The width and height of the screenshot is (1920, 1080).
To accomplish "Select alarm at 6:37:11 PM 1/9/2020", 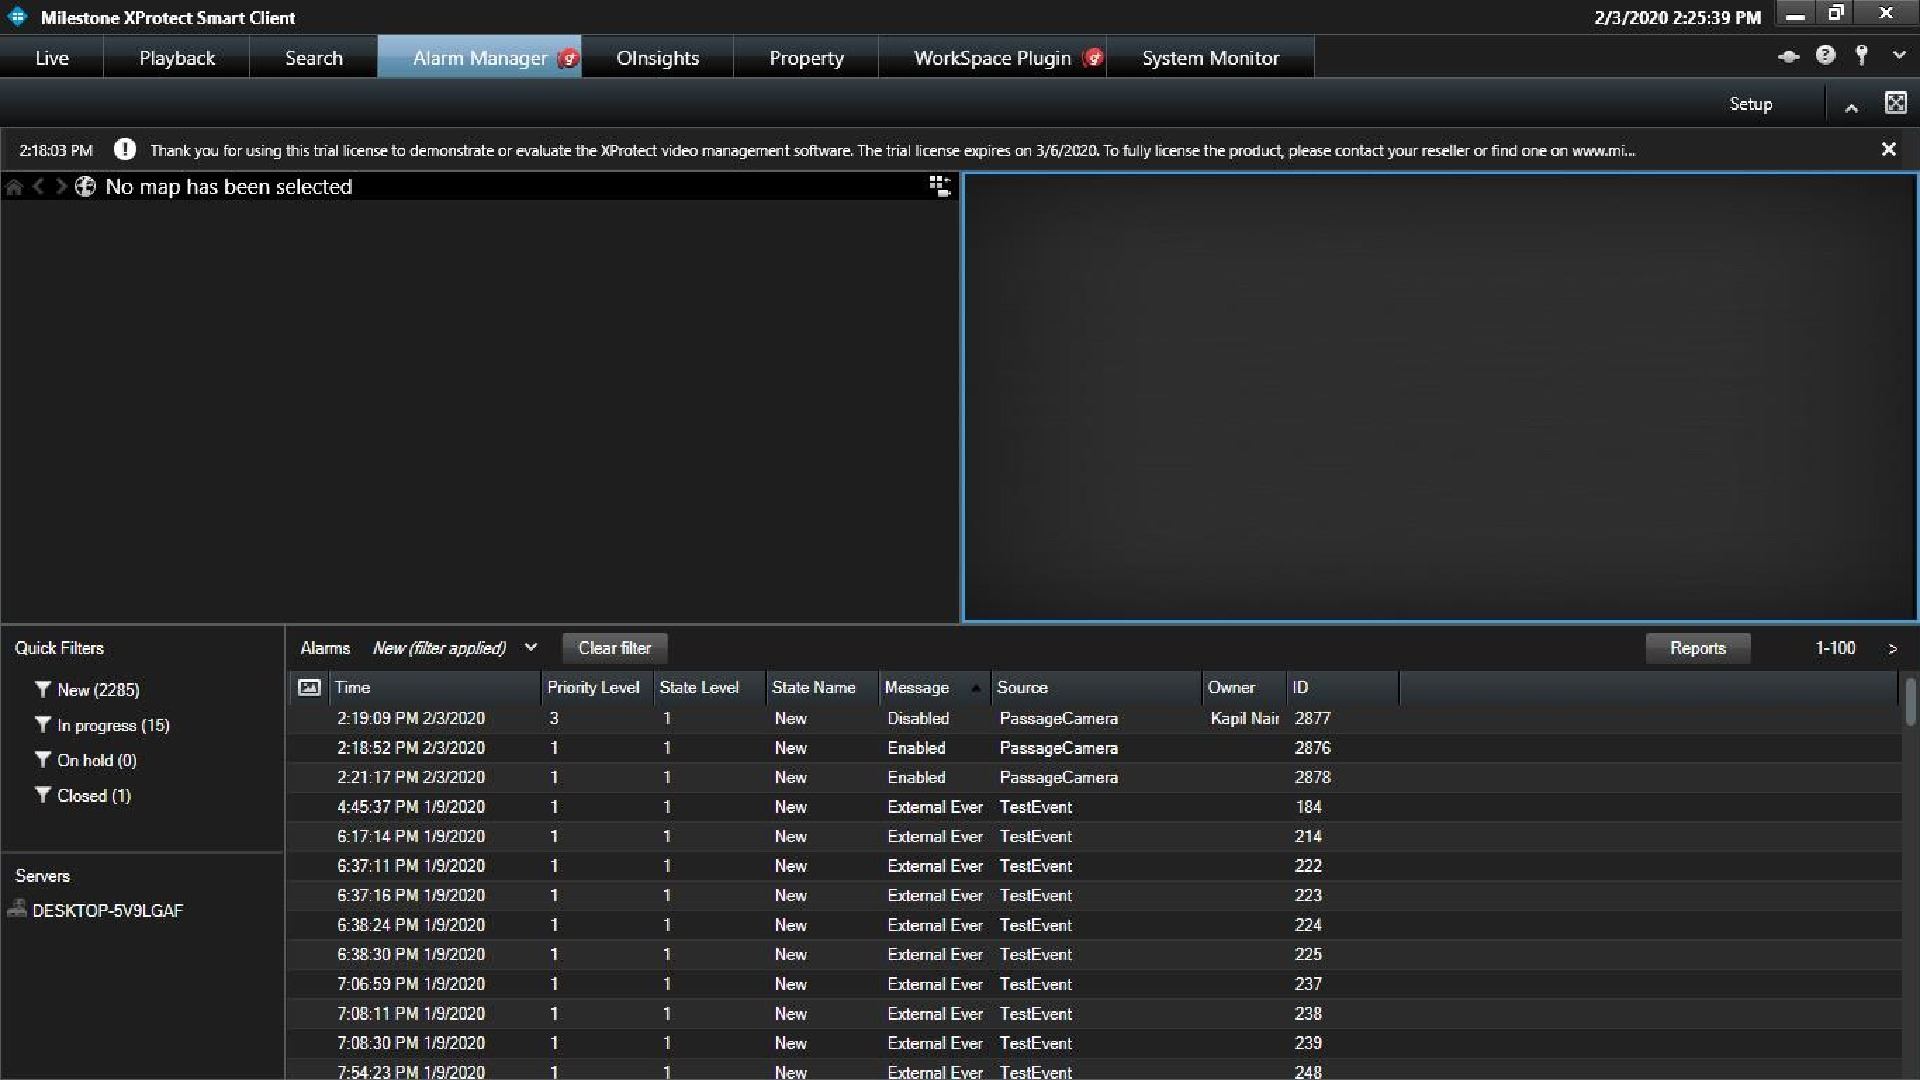I will (x=1094, y=866).
